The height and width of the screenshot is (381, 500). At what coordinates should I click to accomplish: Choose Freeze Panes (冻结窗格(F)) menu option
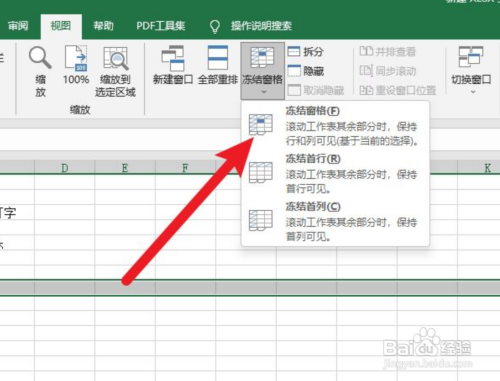335,126
